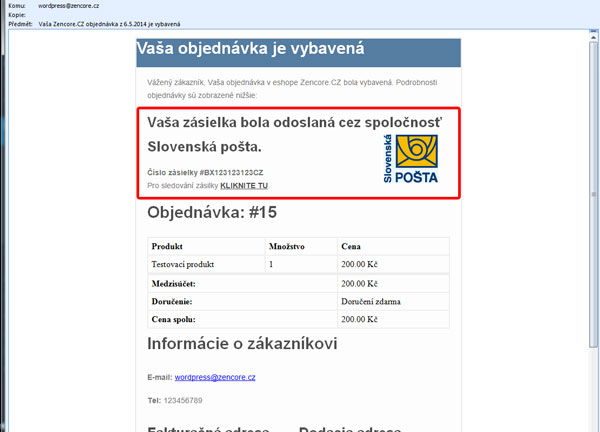600x432 pixels.
Task: Click the Kopie field label
Action: click(17, 15)
